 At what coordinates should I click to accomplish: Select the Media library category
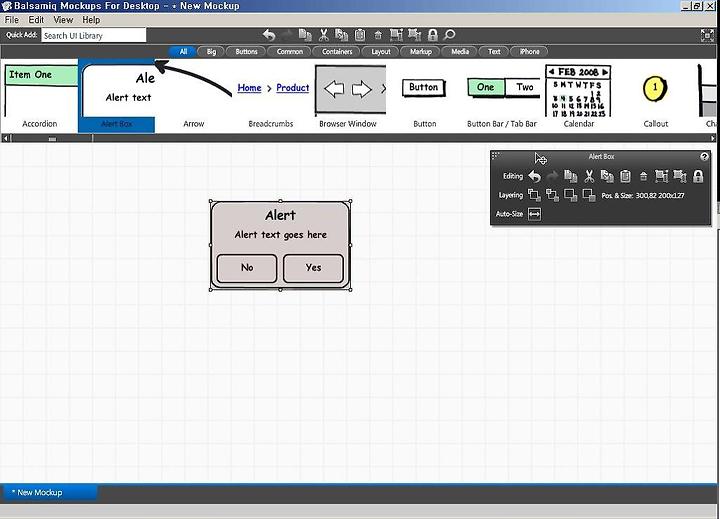pyautogui.click(x=460, y=51)
